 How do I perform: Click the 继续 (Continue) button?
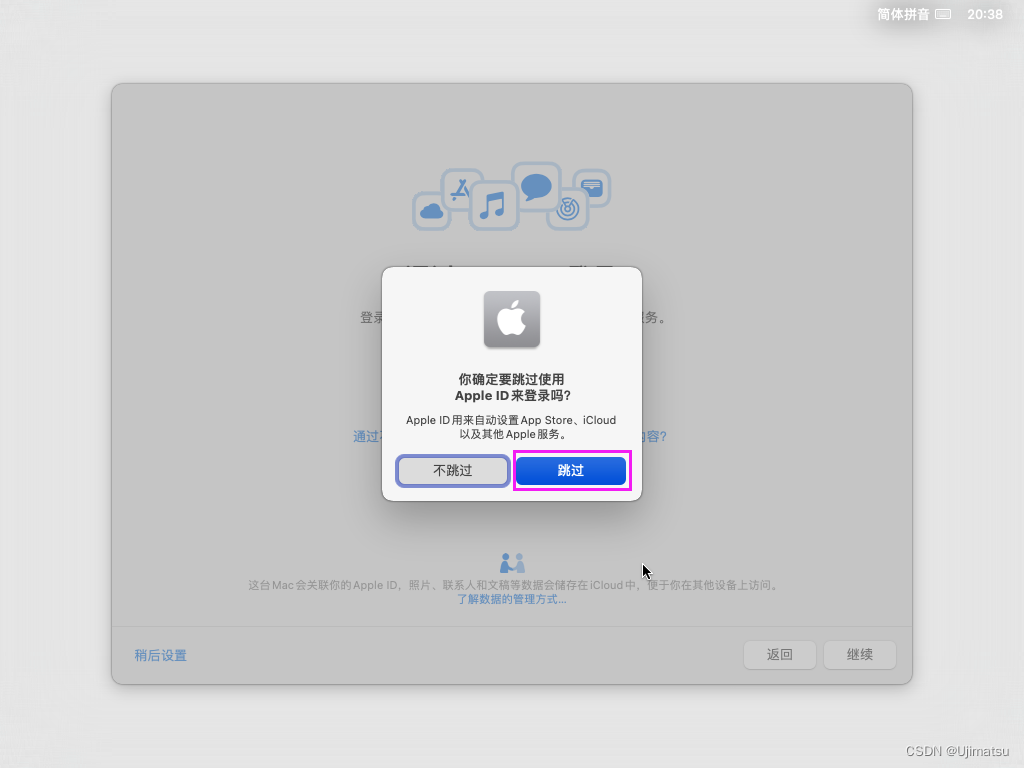point(859,654)
